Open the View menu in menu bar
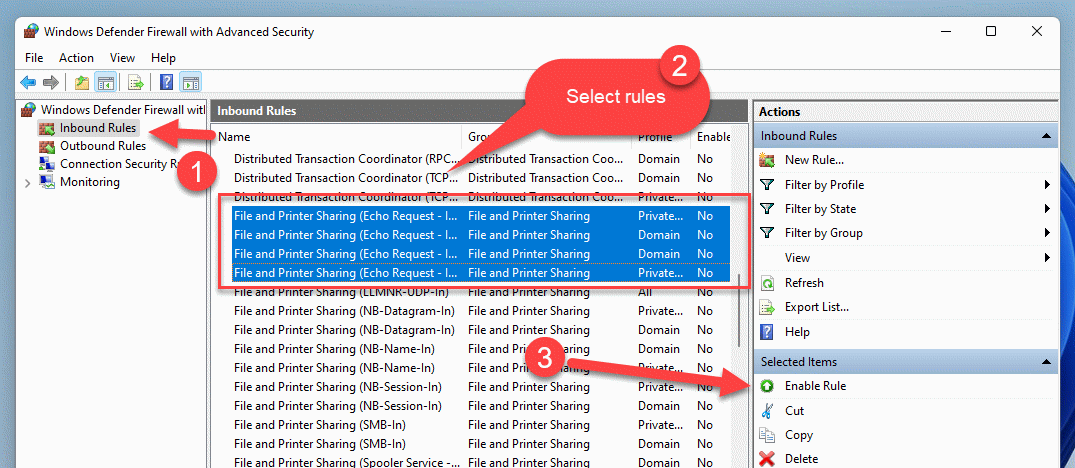 [x=122, y=58]
